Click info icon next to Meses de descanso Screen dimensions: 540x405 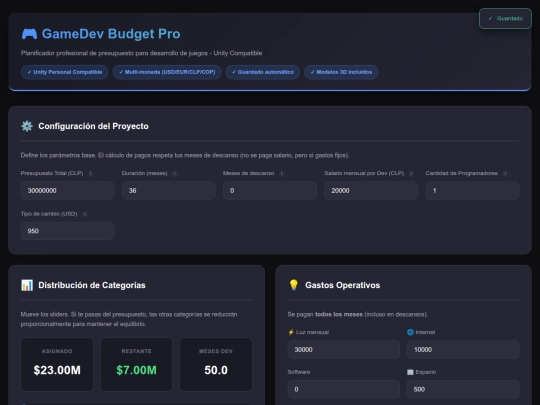click(281, 173)
